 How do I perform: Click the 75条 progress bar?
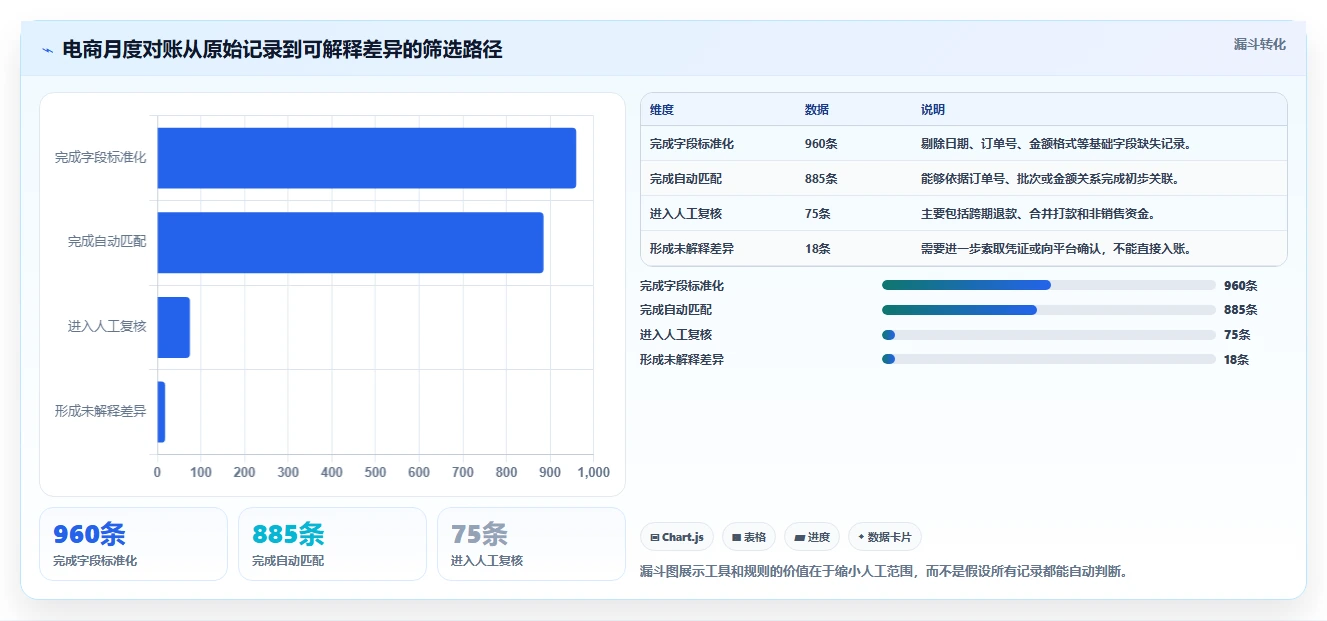click(x=1049, y=335)
